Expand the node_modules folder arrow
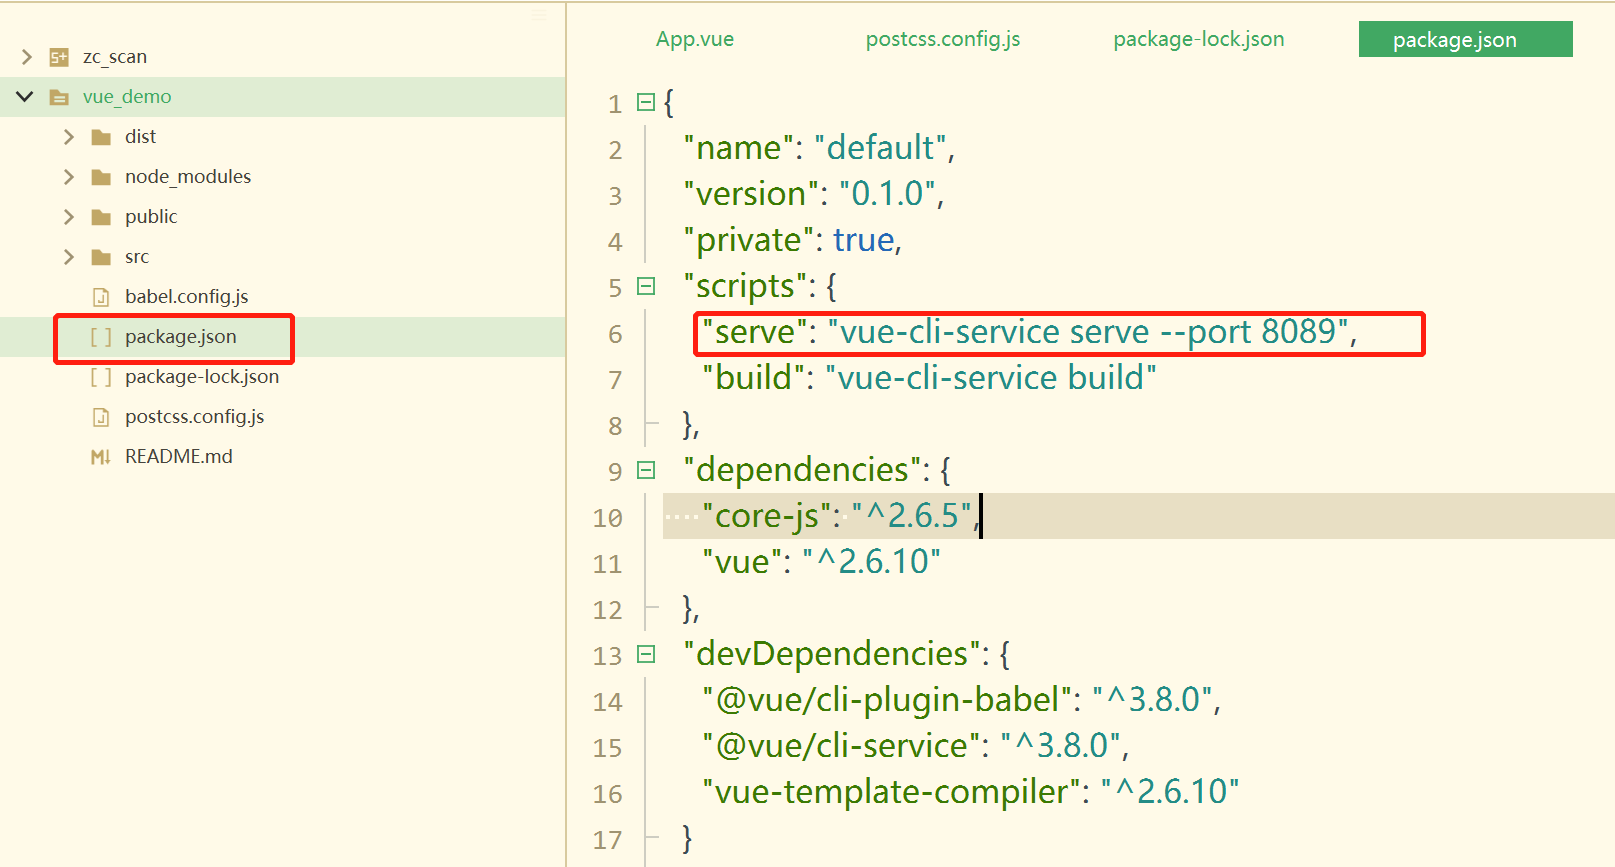The width and height of the screenshot is (1615, 867). tap(69, 177)
